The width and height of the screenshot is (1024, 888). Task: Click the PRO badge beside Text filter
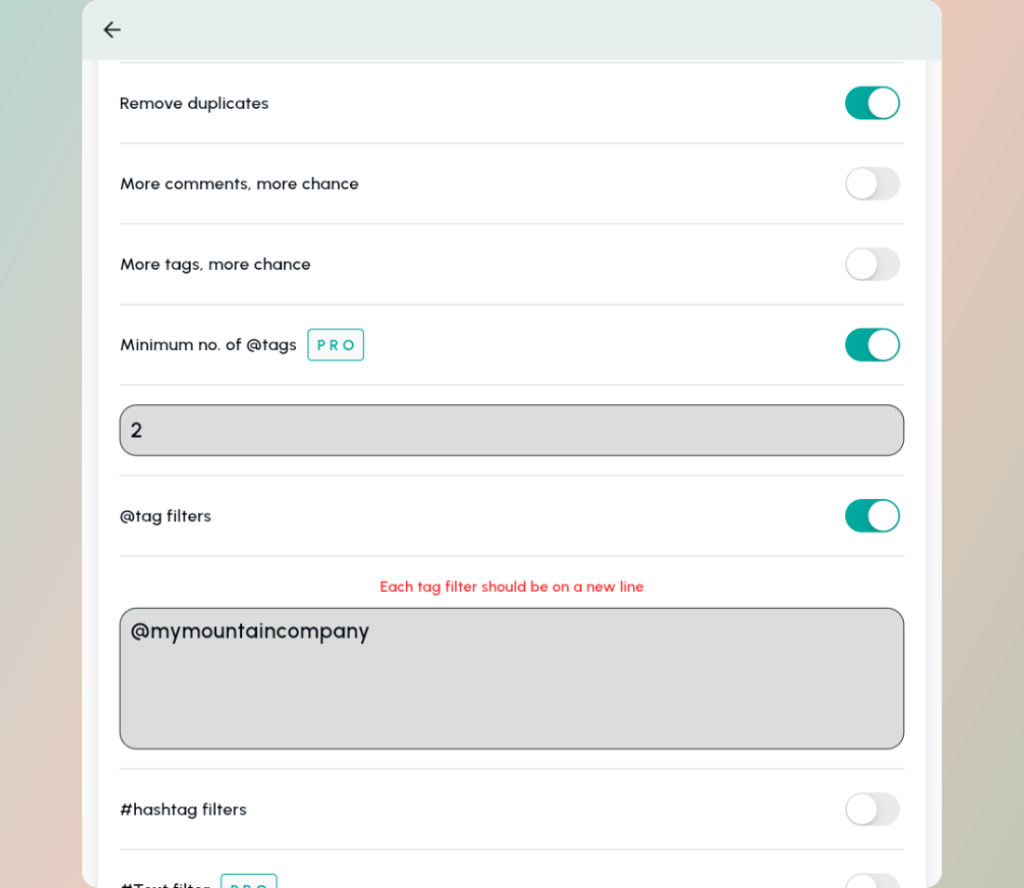tap(248, 882)
